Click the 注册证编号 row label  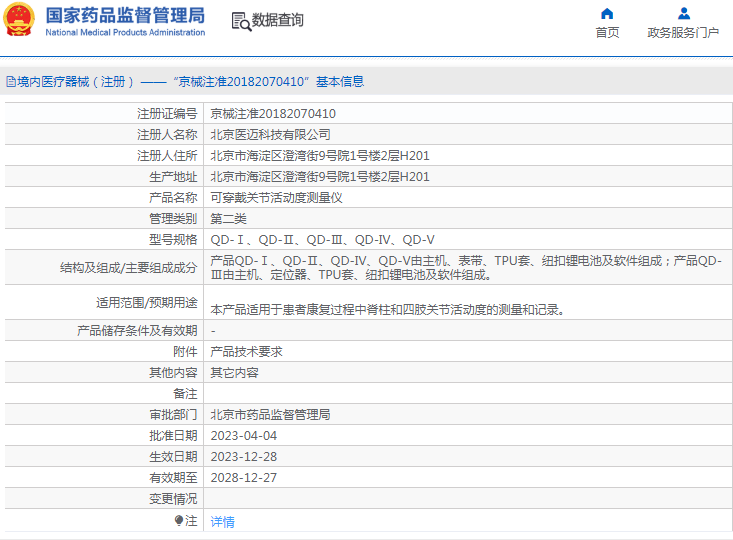coord(167,114)
